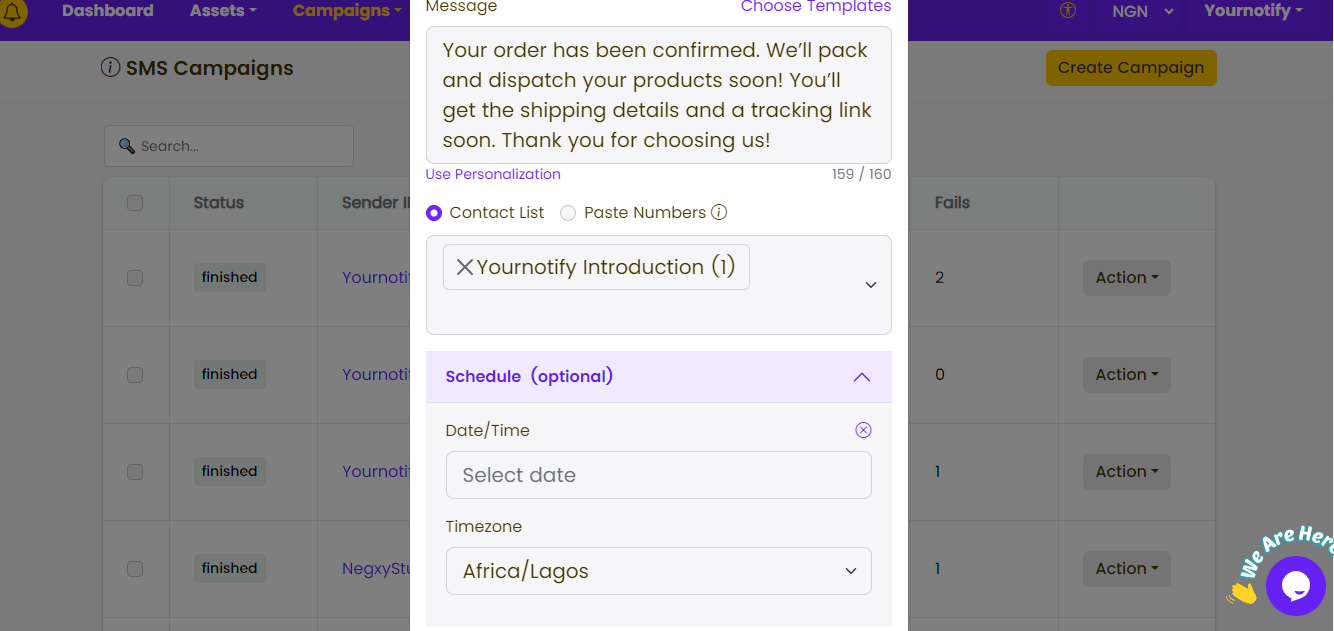The width and height of the screenshot is (1334, 631).
Task: Tick the select-all checkbox in table header
Action: 135,203
